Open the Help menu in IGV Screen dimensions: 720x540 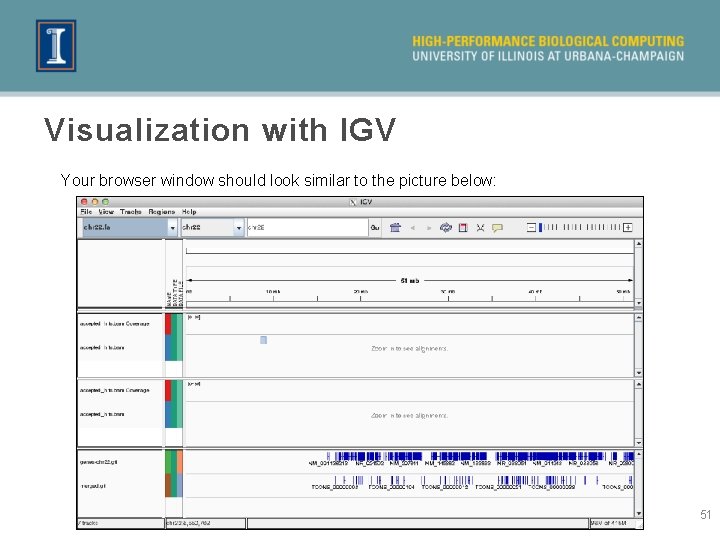coord(189,212)
